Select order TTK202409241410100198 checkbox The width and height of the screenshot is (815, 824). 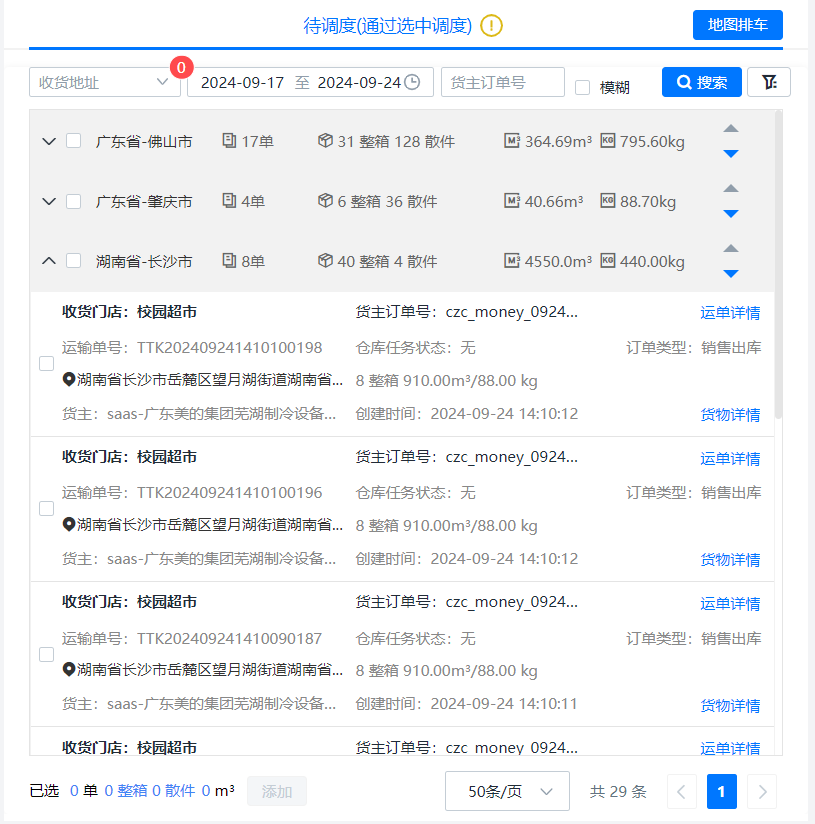[x=46, y=363]
